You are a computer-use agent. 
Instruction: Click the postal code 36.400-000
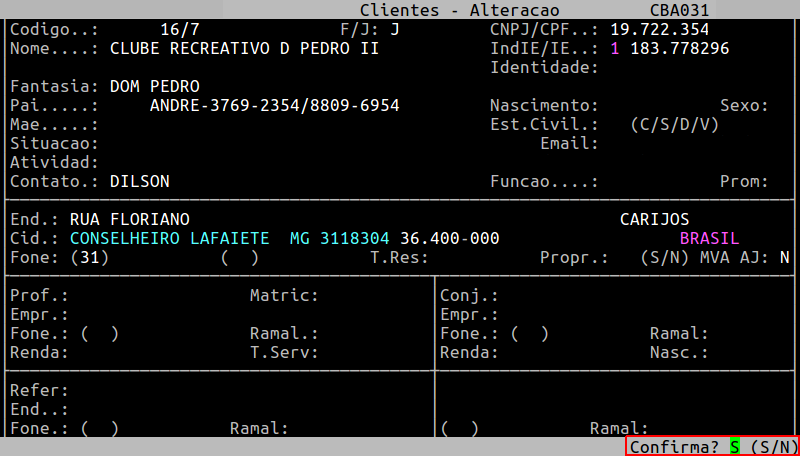pyautogui.click(x=449, y=238)
